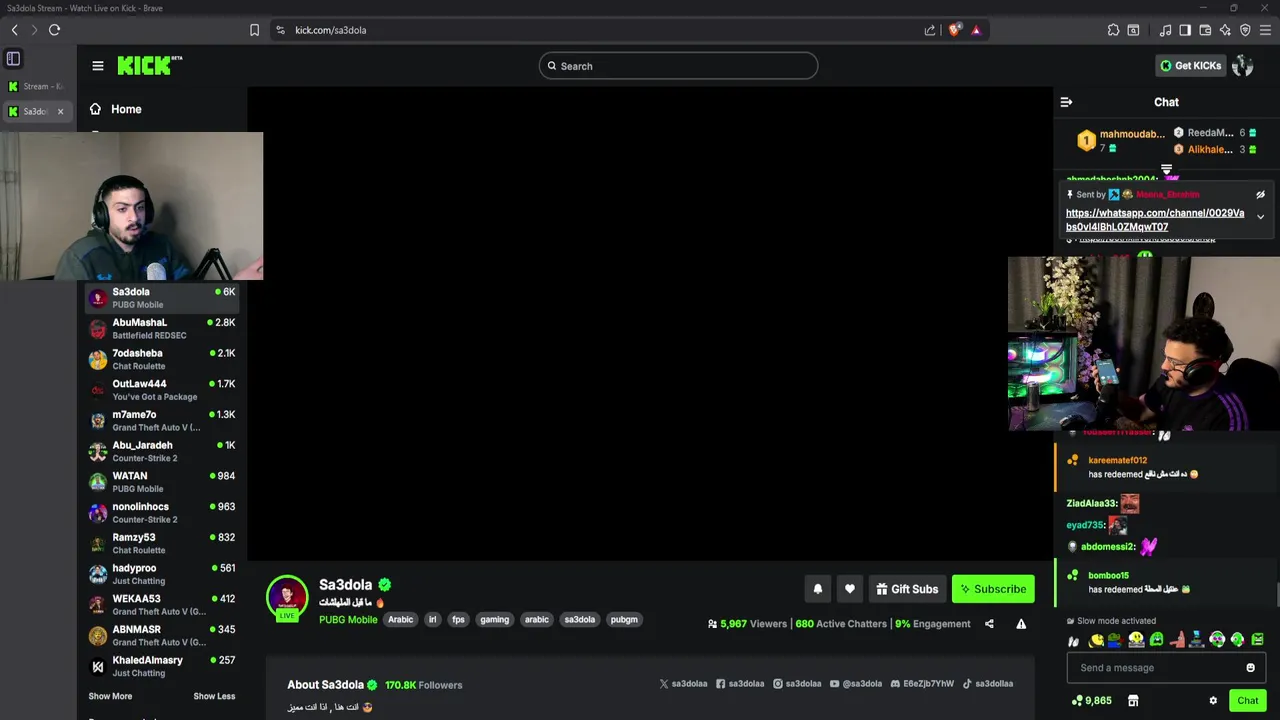Open the user profile avatar at top right
This screenshot has width=1280, height=720.
[x=1243, y=66]
